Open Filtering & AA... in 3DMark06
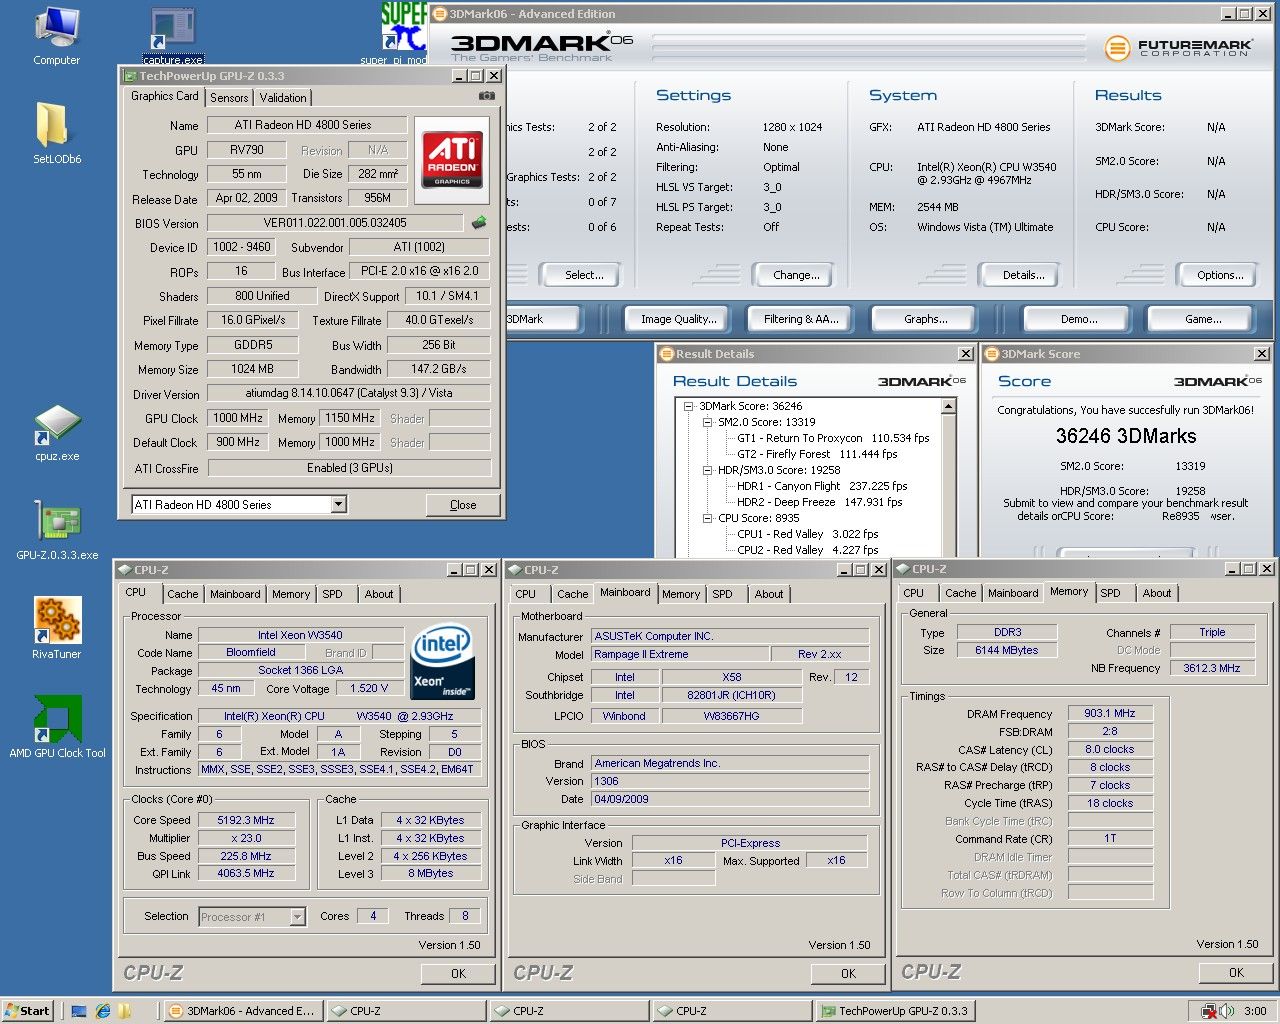This screenshot has width=1280, height=1024. pos(801,319)
